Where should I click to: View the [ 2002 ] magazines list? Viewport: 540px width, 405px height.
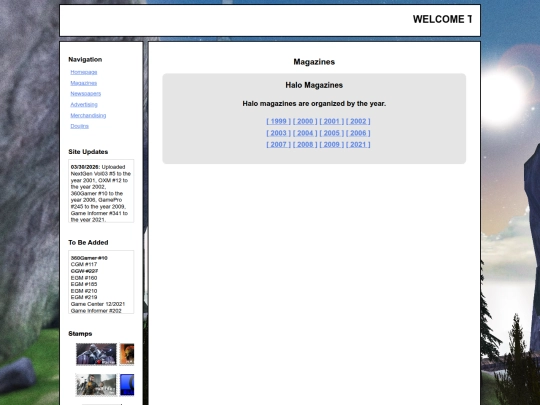[x=358, y=121]
